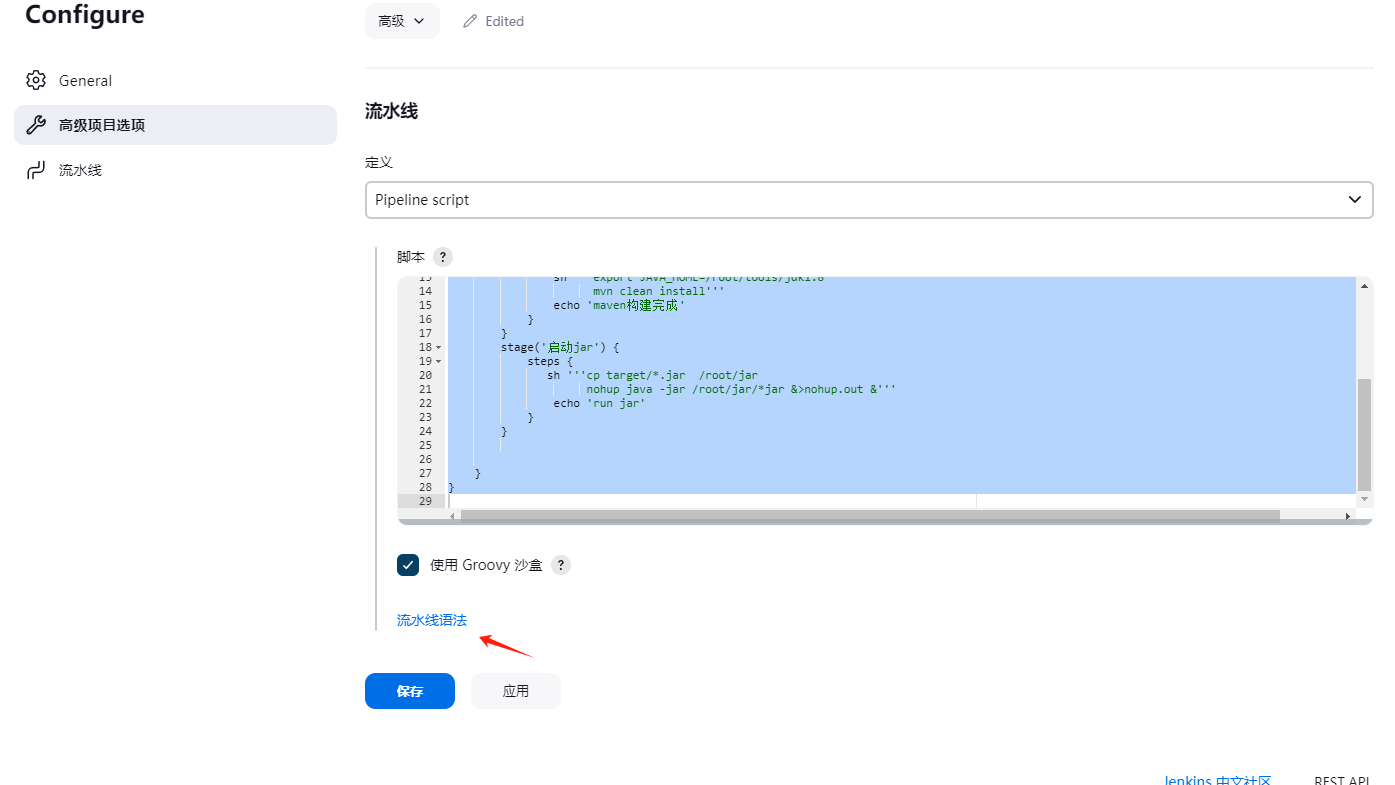Click the echo 'run jar' code line

(x=599, y=403)
